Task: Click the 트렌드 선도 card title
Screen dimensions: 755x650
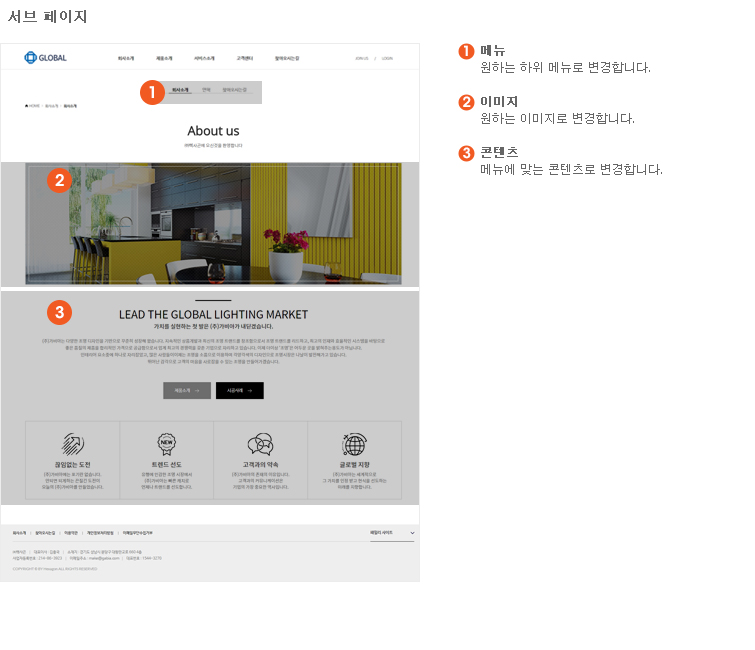Action: click(x=167, y=465)
